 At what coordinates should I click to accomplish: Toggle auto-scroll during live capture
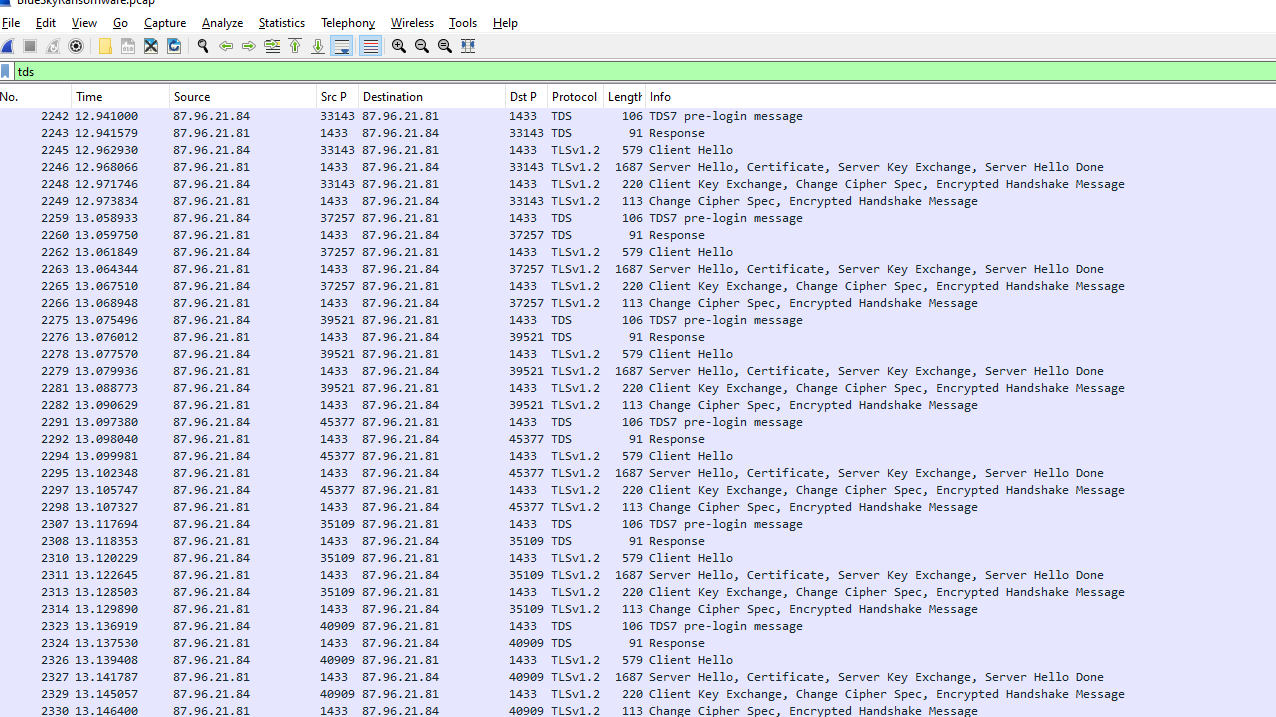coord(342,46)
